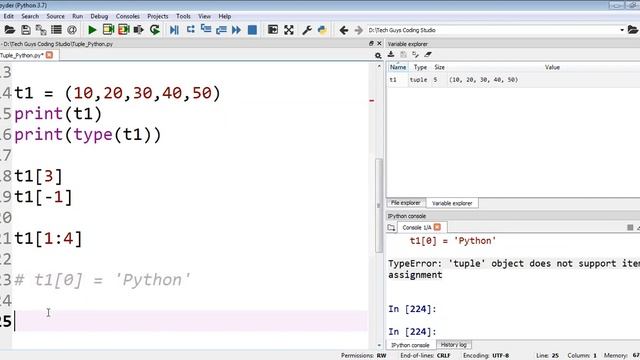Sort variables by the Name column header
This screenshot has height=360, width=640.
398,67
